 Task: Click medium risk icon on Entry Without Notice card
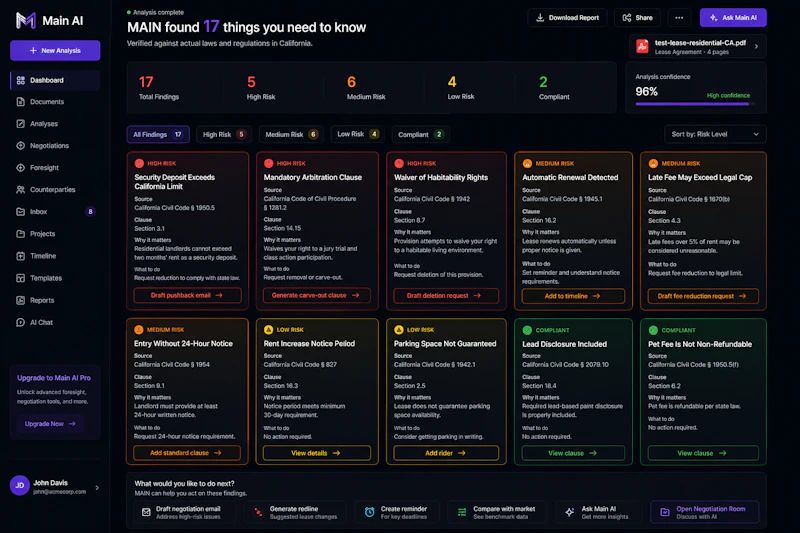pyautogui.click(x=139, y=329)
